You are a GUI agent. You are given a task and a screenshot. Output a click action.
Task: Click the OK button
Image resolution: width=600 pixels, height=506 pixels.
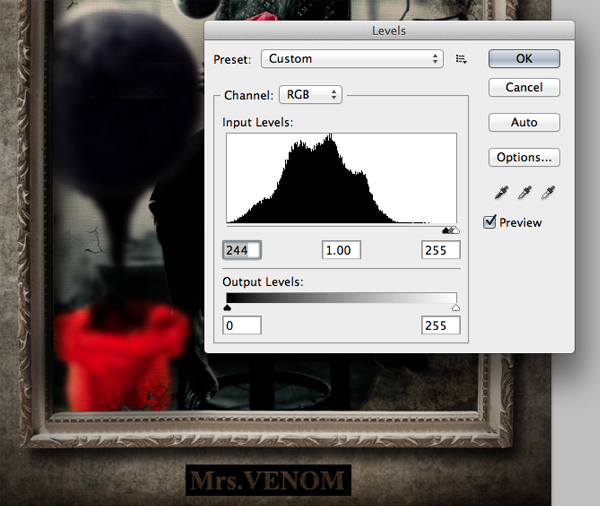click(x=524, y=59)
